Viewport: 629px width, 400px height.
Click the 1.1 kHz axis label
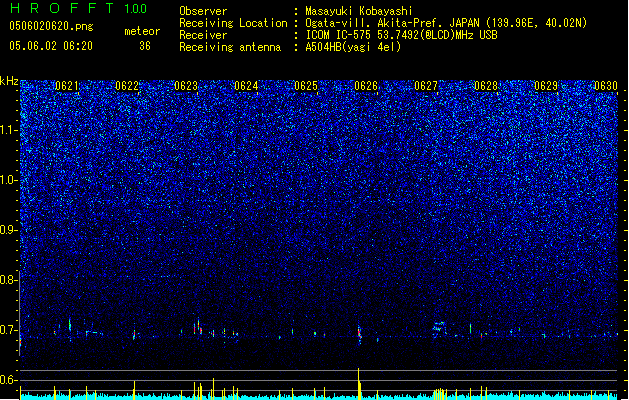pos(9,130)
